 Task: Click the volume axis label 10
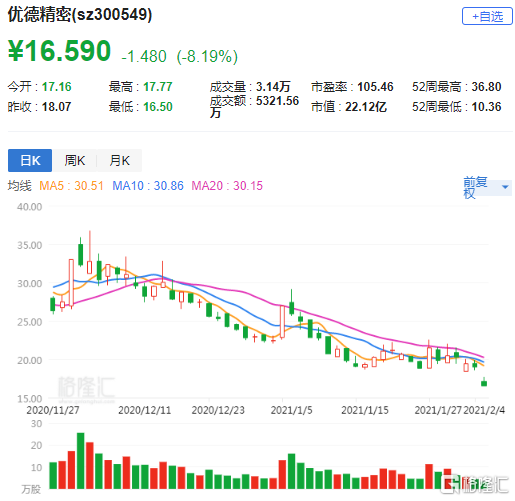coord(36,468)
